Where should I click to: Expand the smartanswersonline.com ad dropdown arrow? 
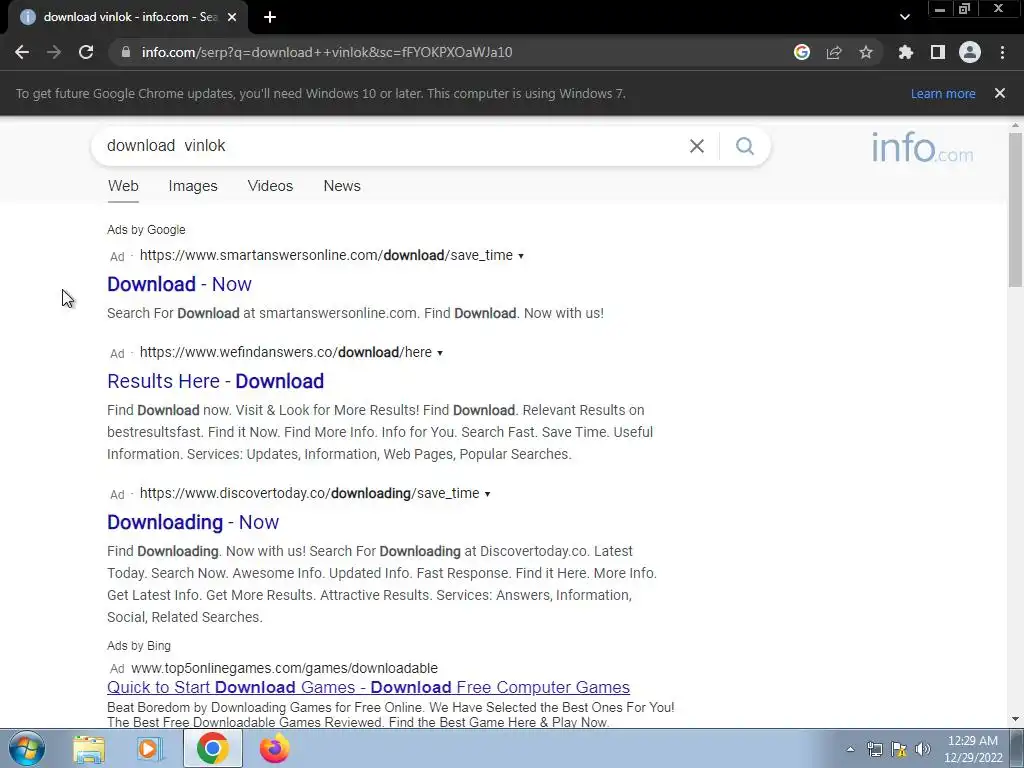tap(520, 256)
